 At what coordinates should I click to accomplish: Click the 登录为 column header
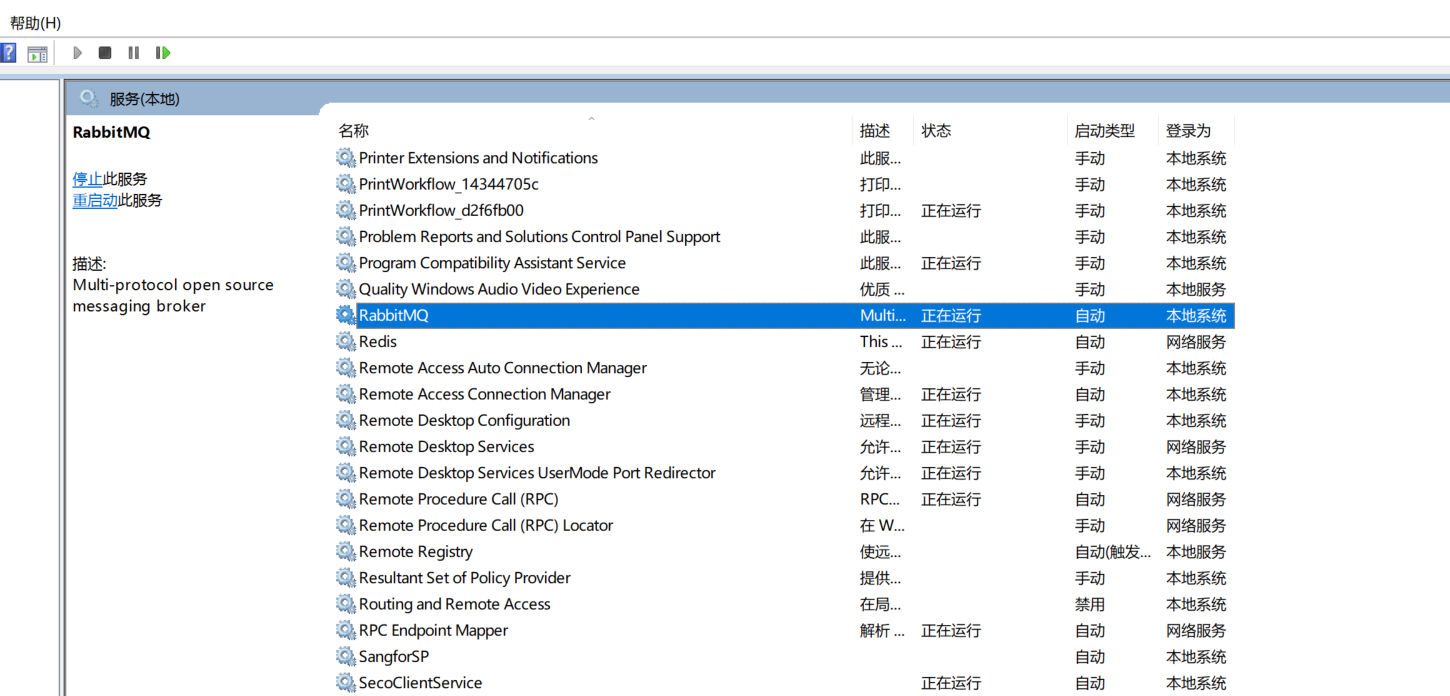click(1188, 131)
